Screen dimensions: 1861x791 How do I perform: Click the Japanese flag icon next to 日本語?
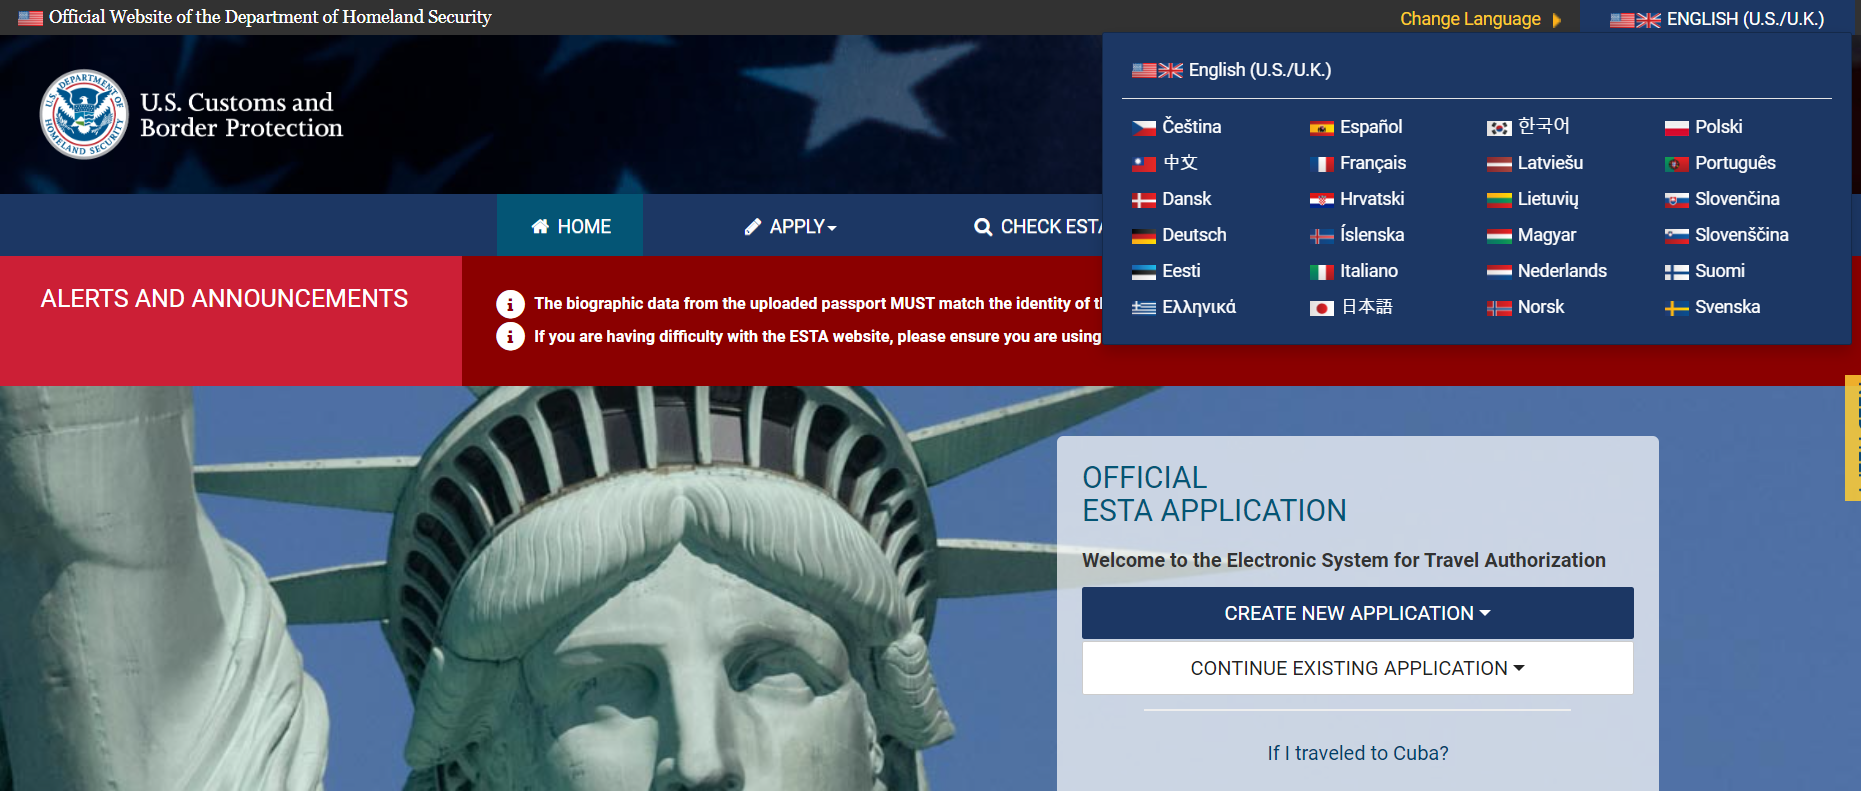(1322, 308)
